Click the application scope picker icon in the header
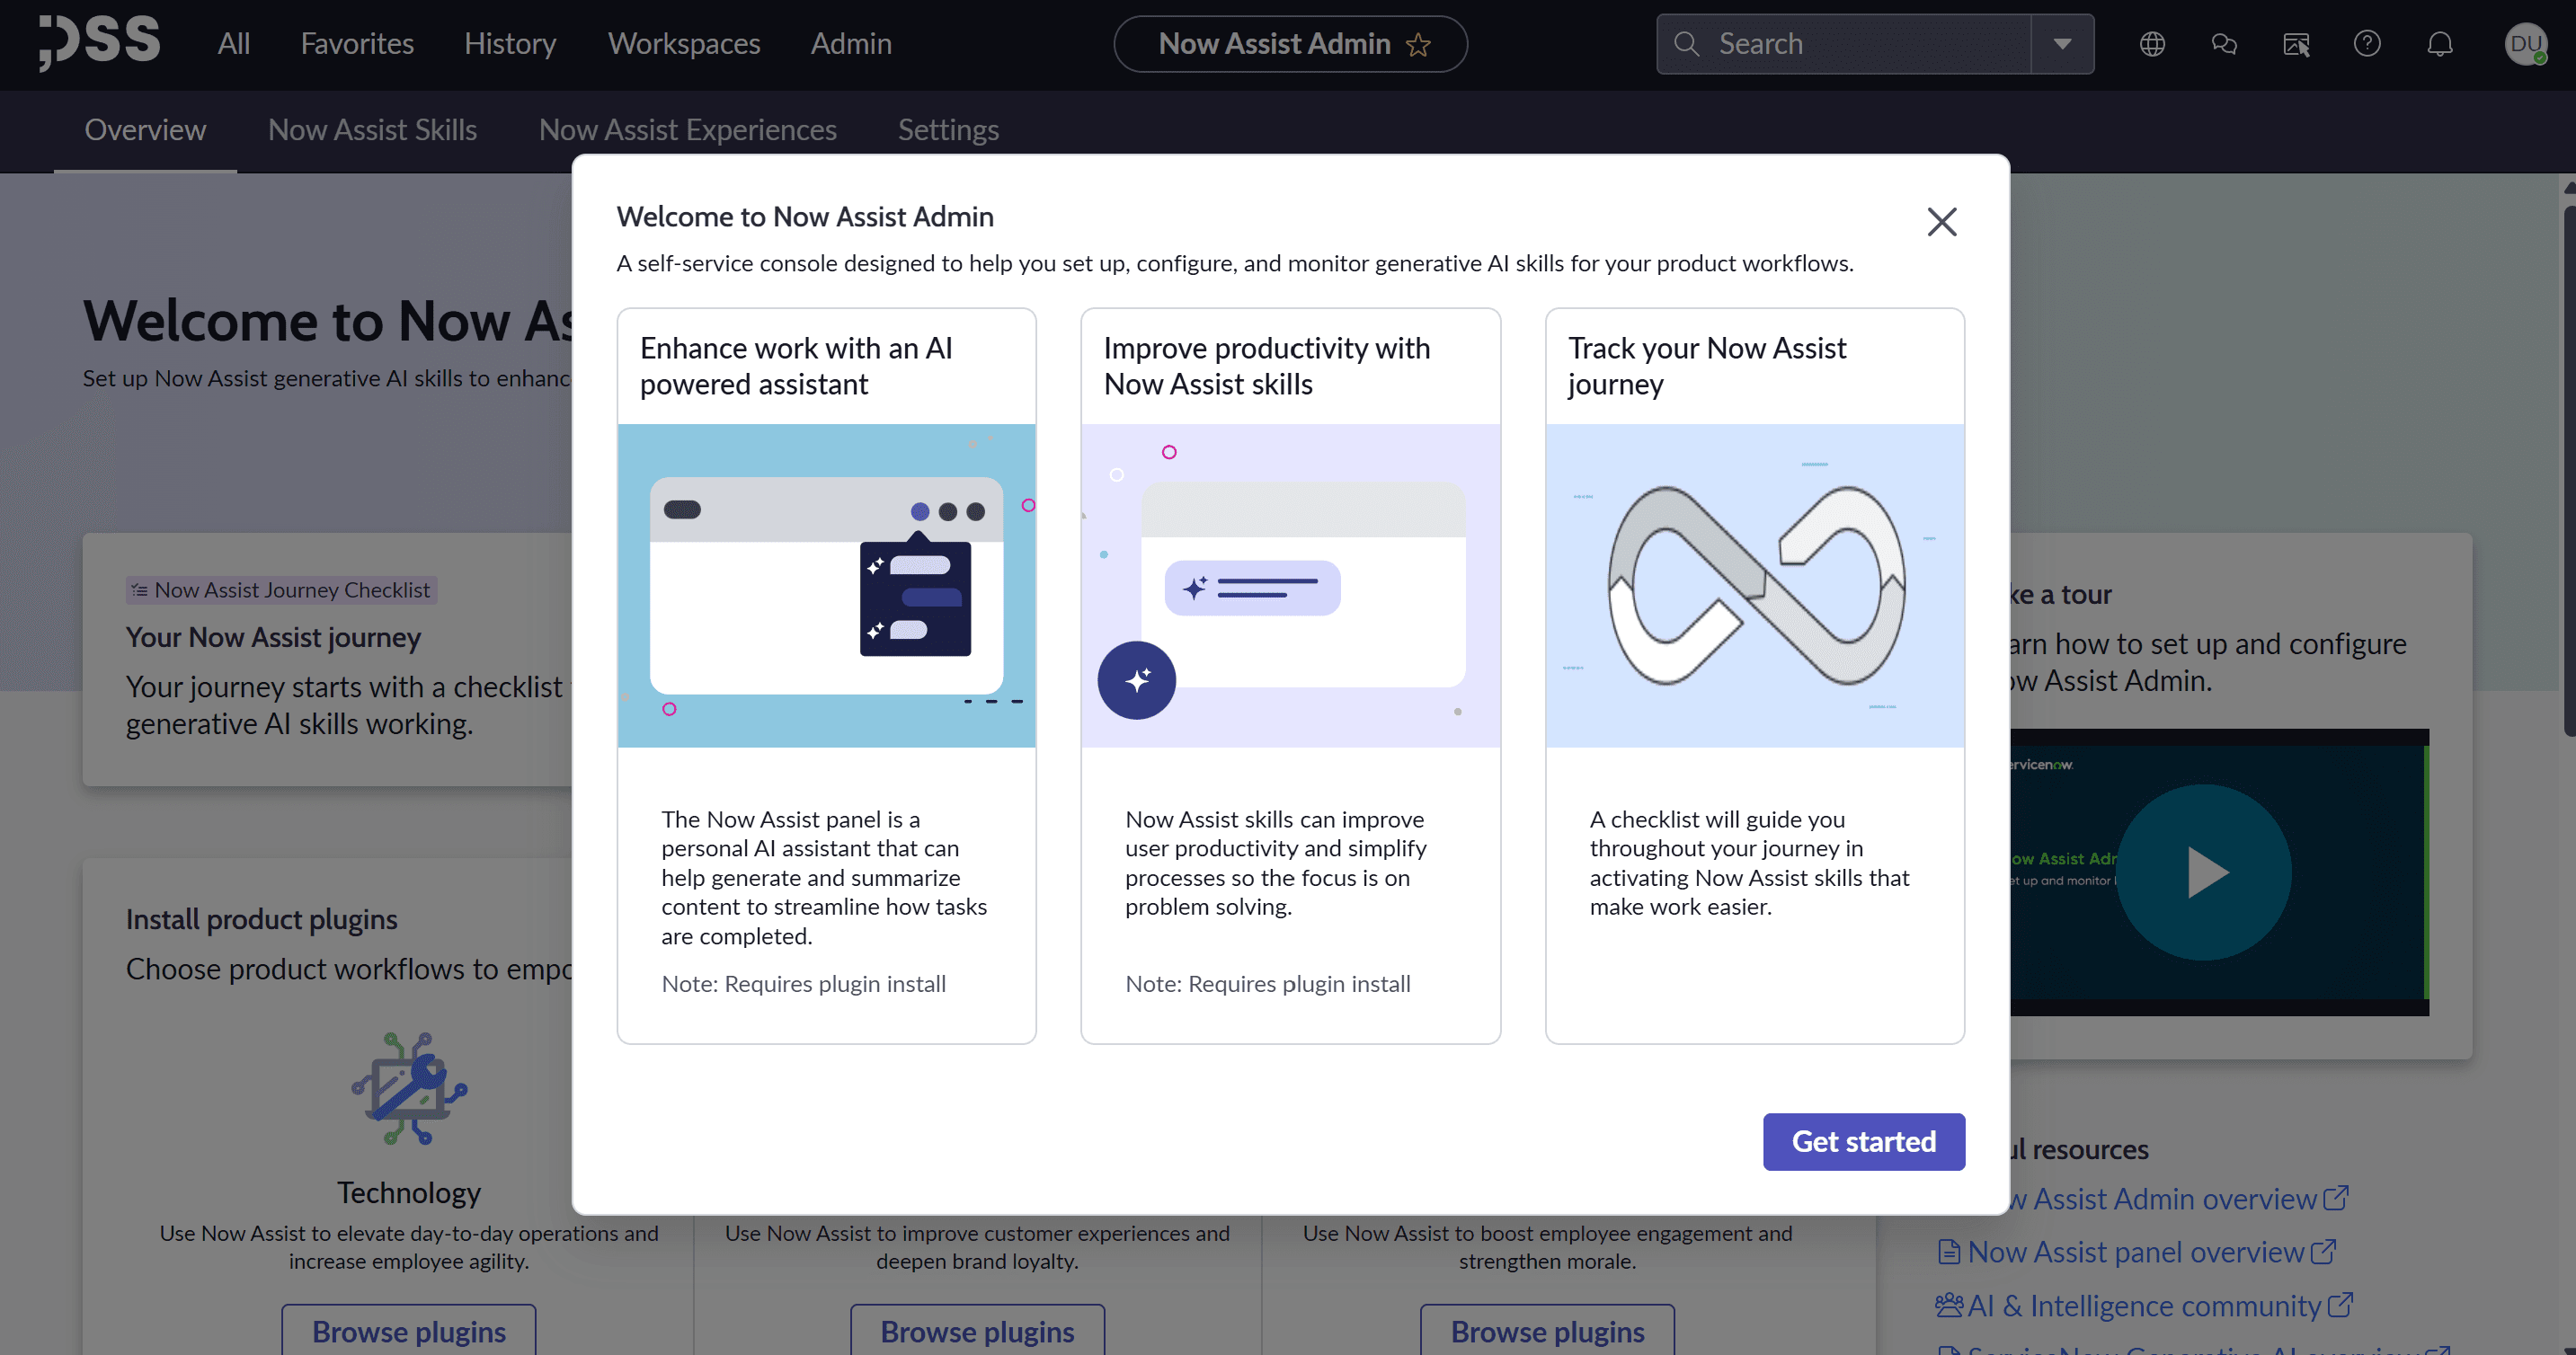This screenshot has width=2576, height=1355. (2296, 44)
